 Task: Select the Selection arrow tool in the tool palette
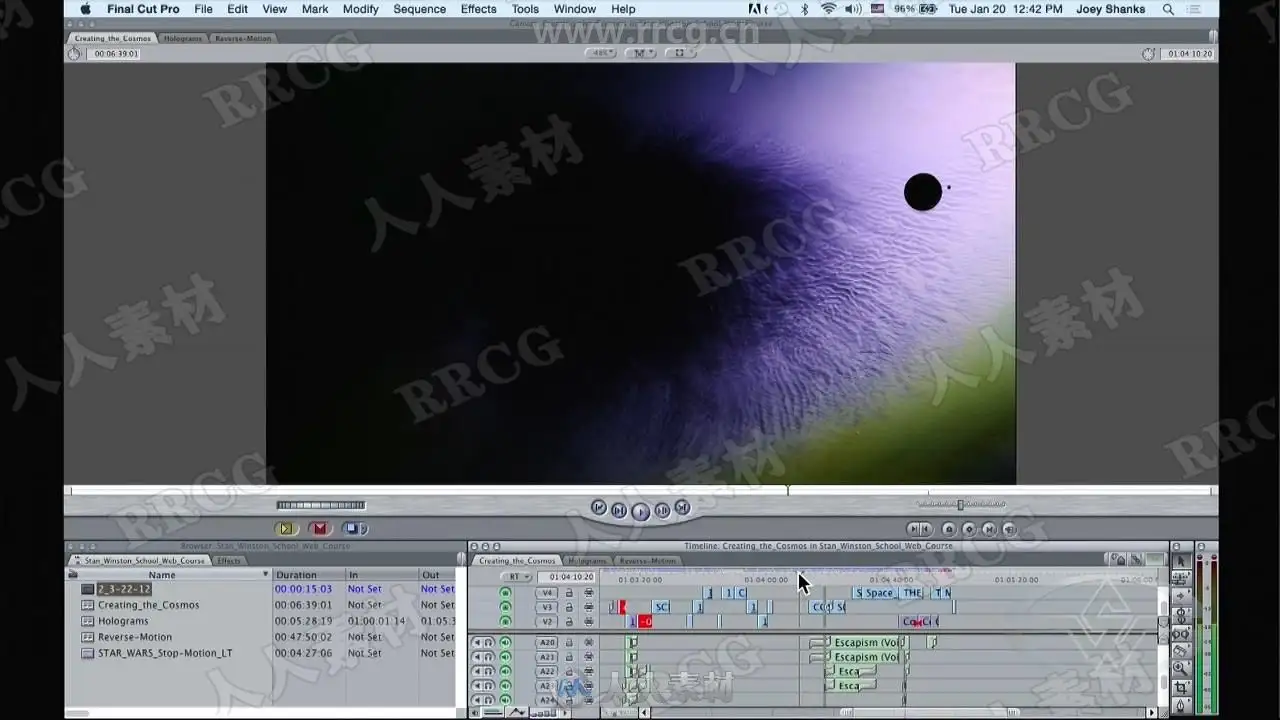[x=1180, y=562]
